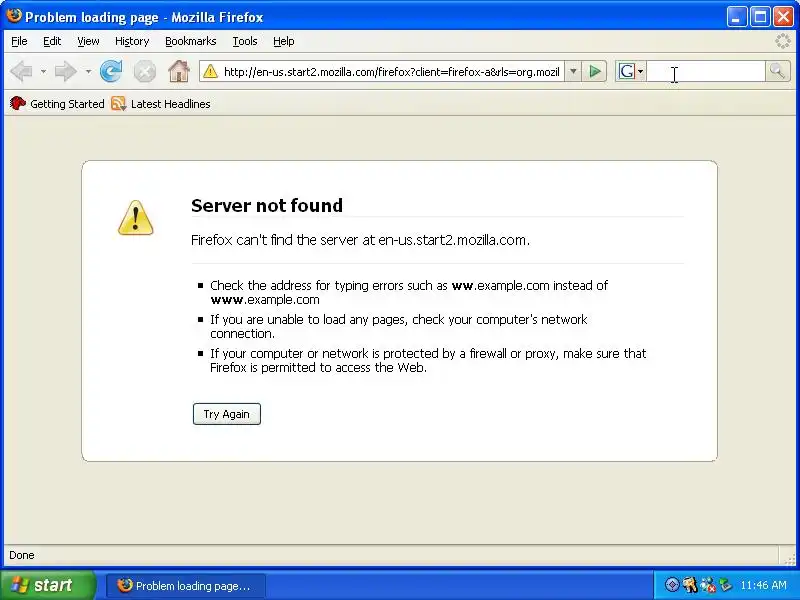Close the Firefox window
Viewport: 800px width, 600px height.
(783, 17)
